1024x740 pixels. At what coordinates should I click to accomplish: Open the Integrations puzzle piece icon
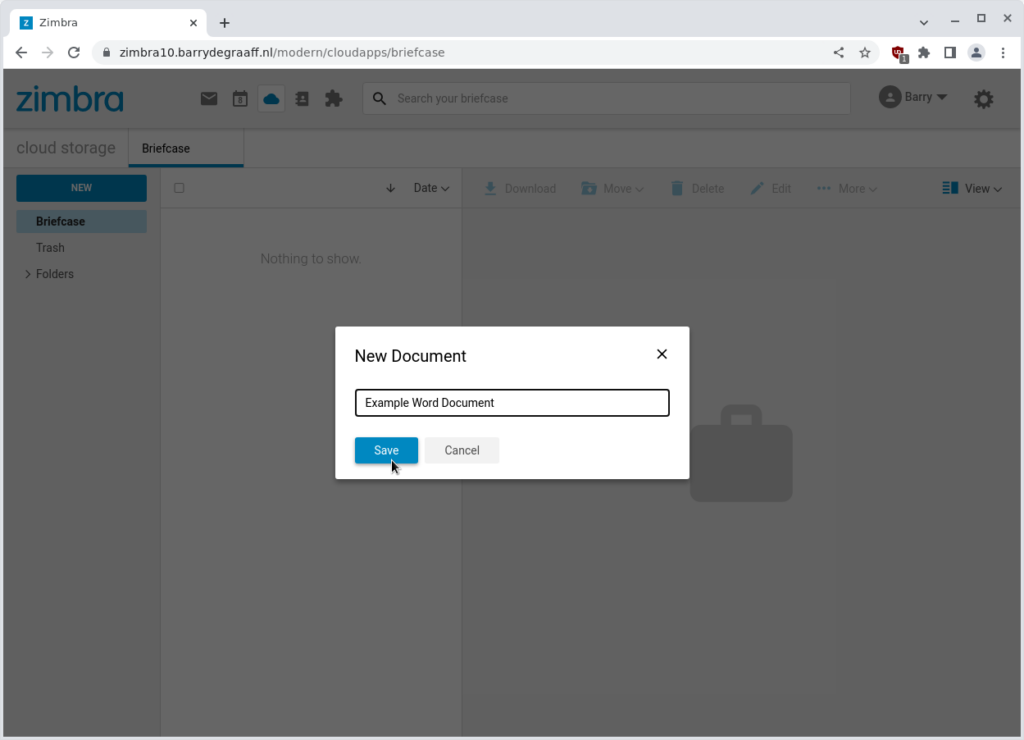[334, 98]
